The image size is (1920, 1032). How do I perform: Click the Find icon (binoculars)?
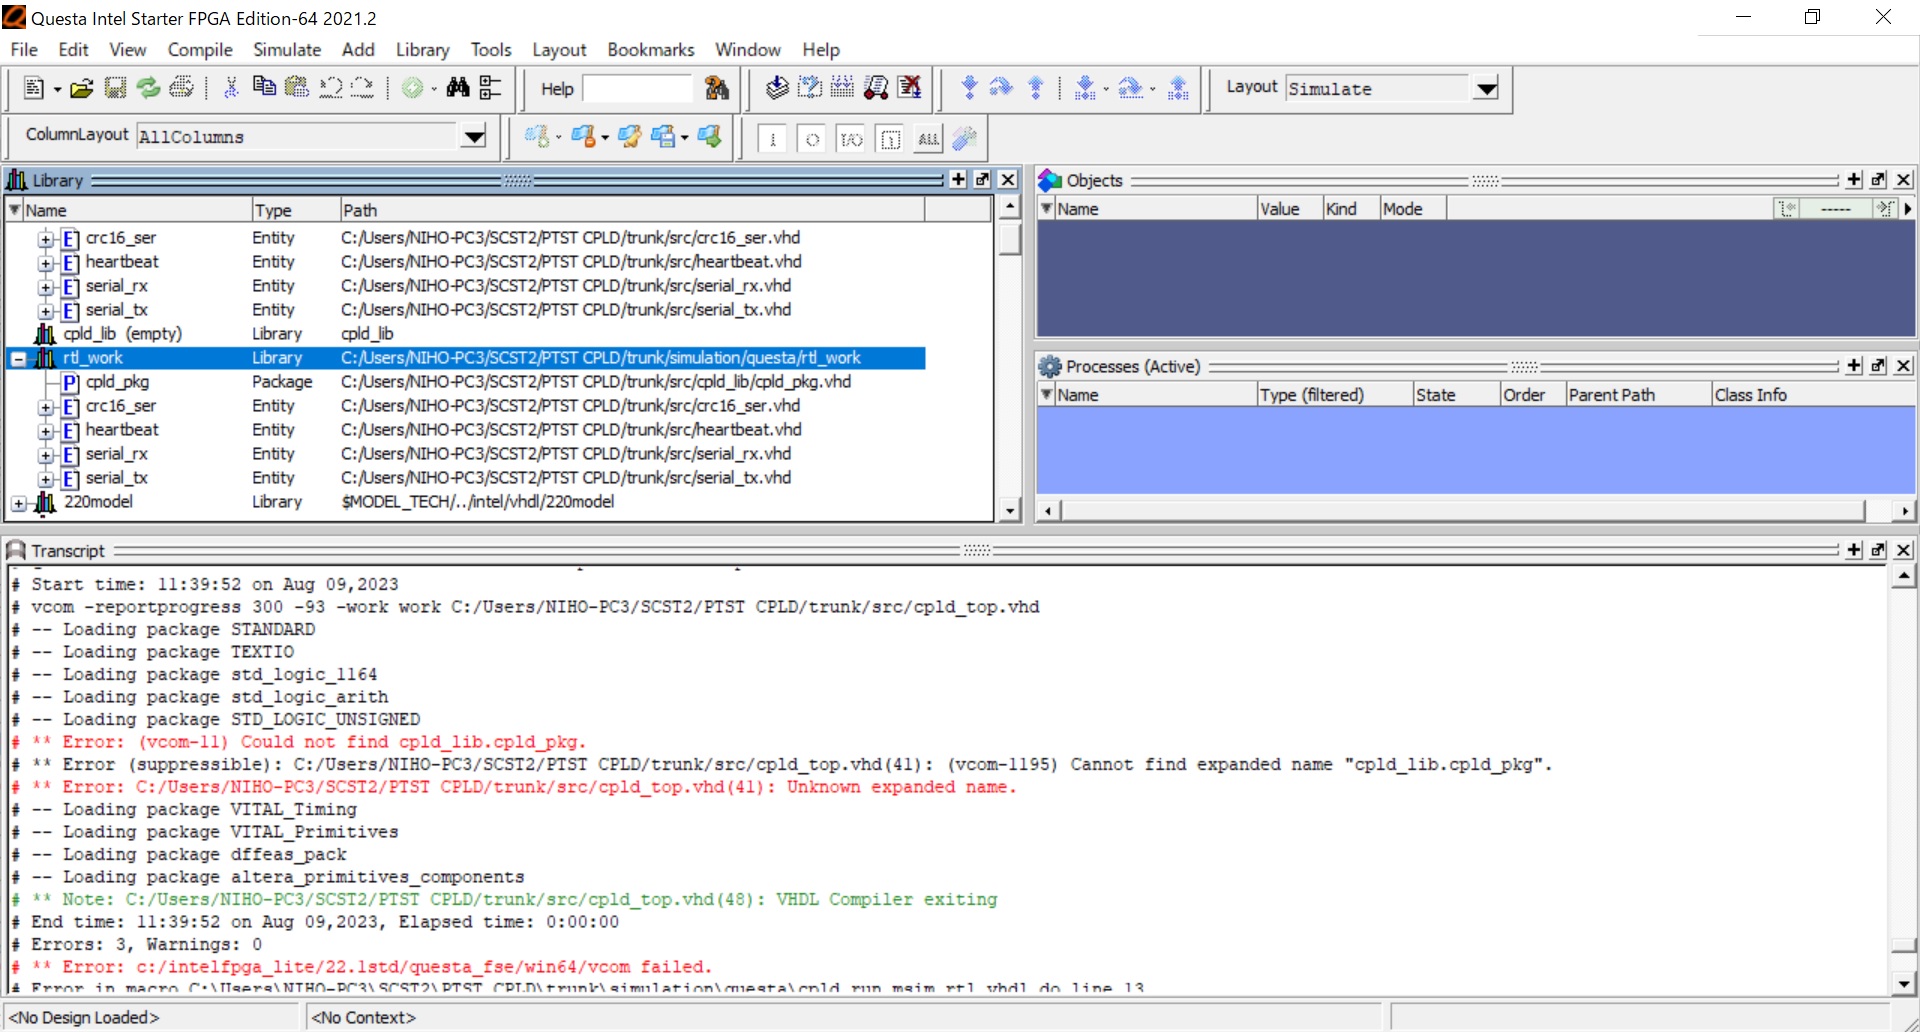pos(457,88)
